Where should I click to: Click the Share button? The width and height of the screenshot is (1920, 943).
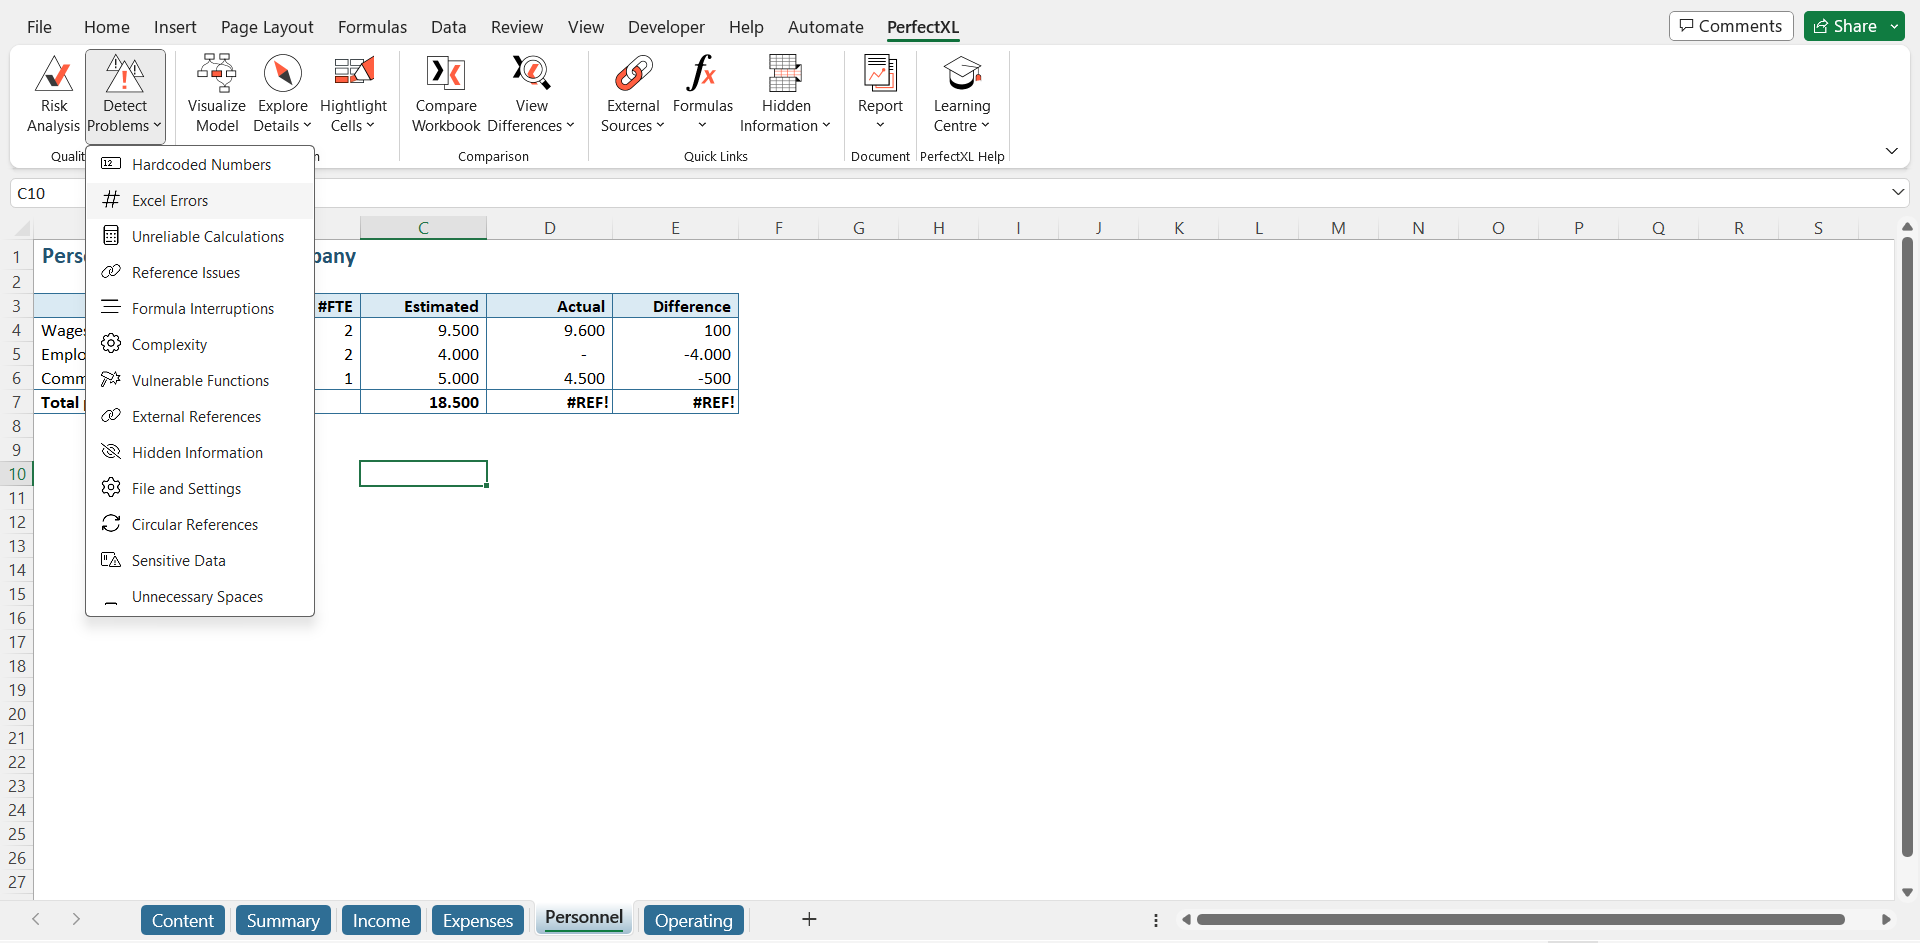(1845, 26)
